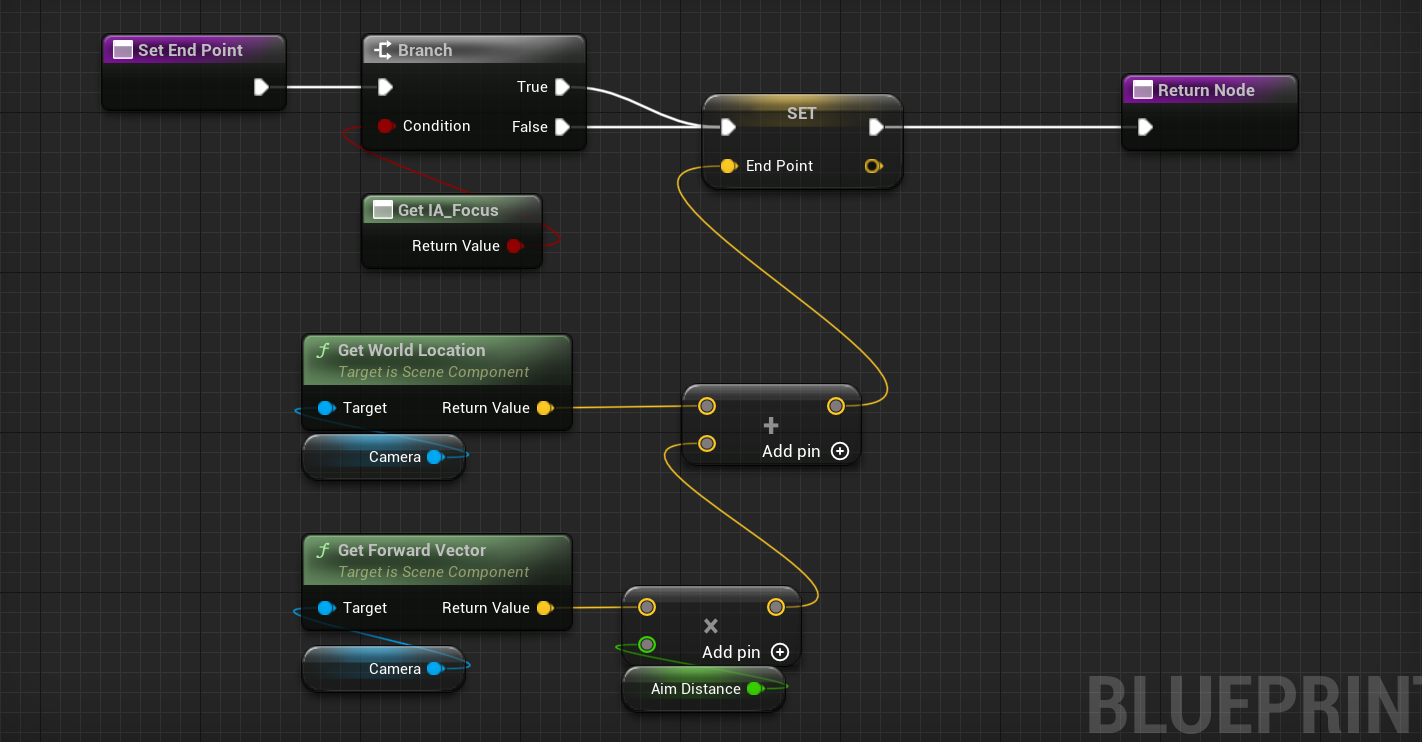This screenshot has width=1422, height=742.
Task: Select the End Point input pin on SET
Action: click(x=729, y=166)
